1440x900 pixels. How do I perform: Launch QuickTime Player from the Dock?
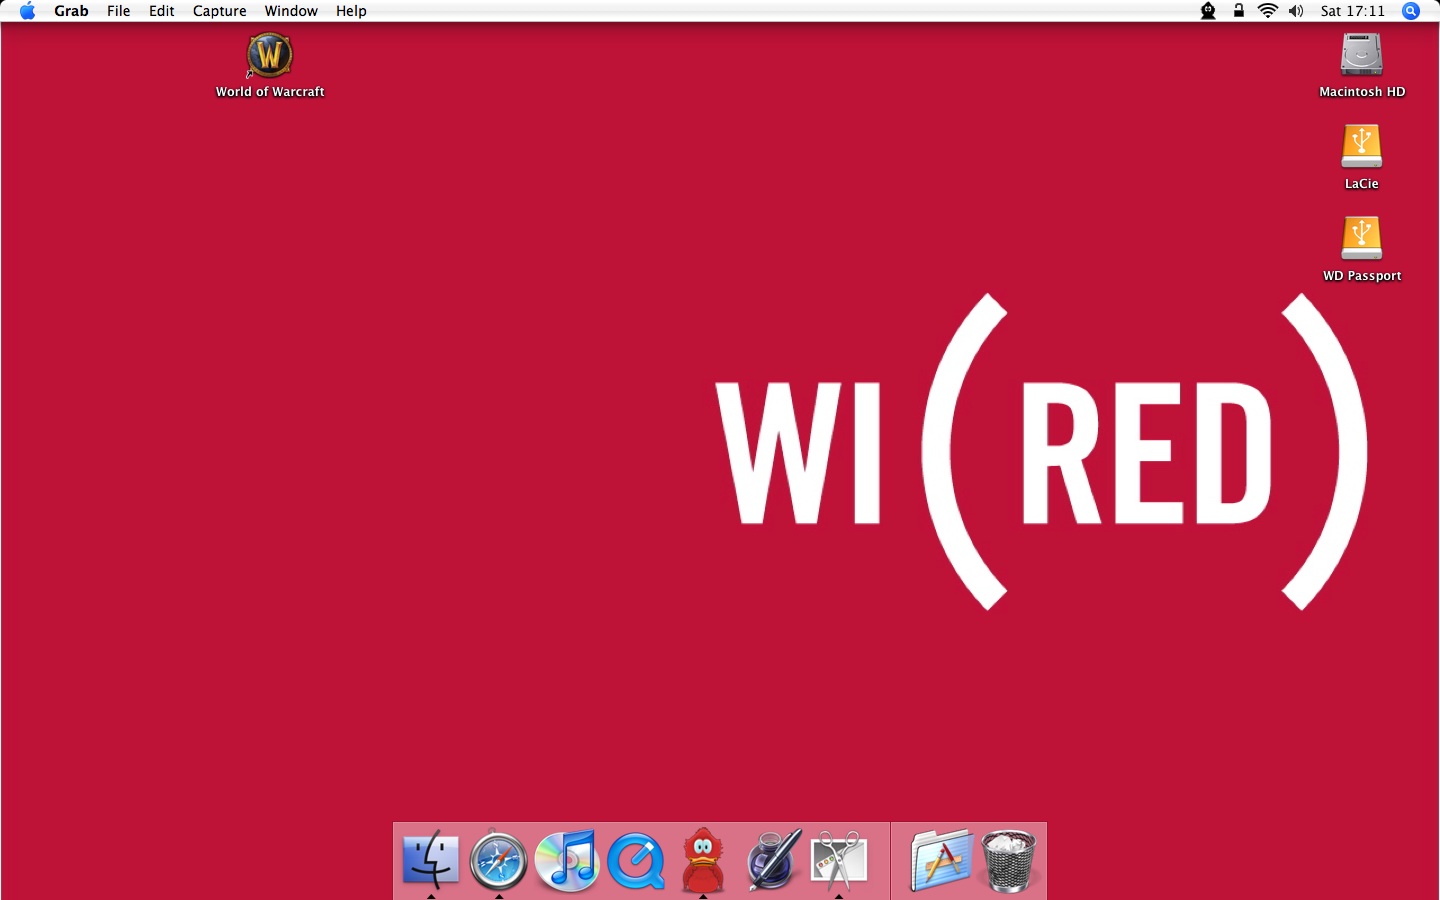click(636, 860)
